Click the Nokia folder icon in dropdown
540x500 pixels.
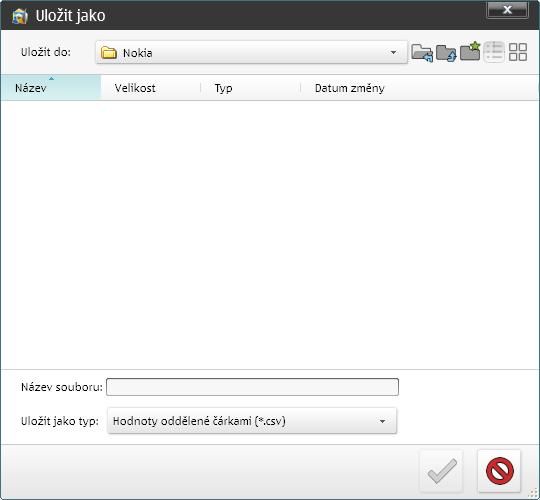click(109, 53)
